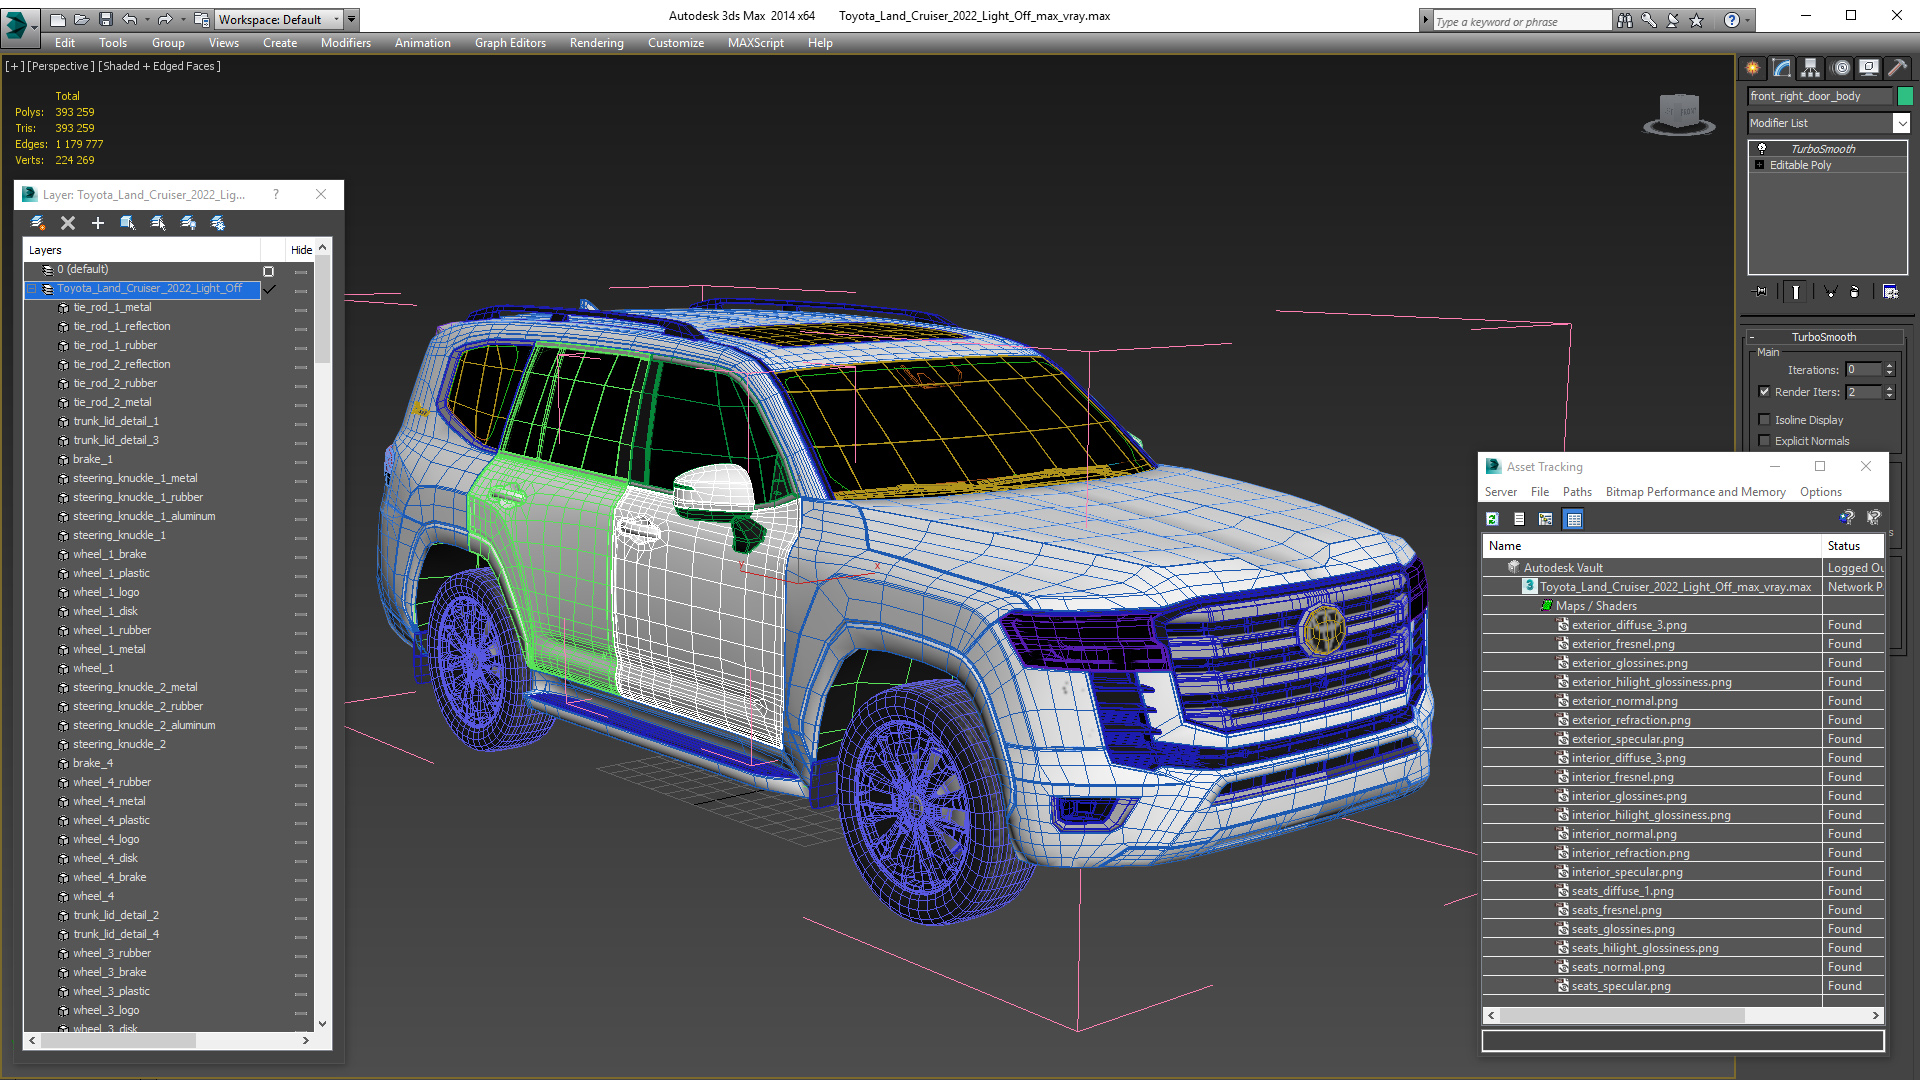1920x1080 pixels.
Task: Click Table View icon in Asset Tracking toolbar
Action: [x=1573, y=519]
